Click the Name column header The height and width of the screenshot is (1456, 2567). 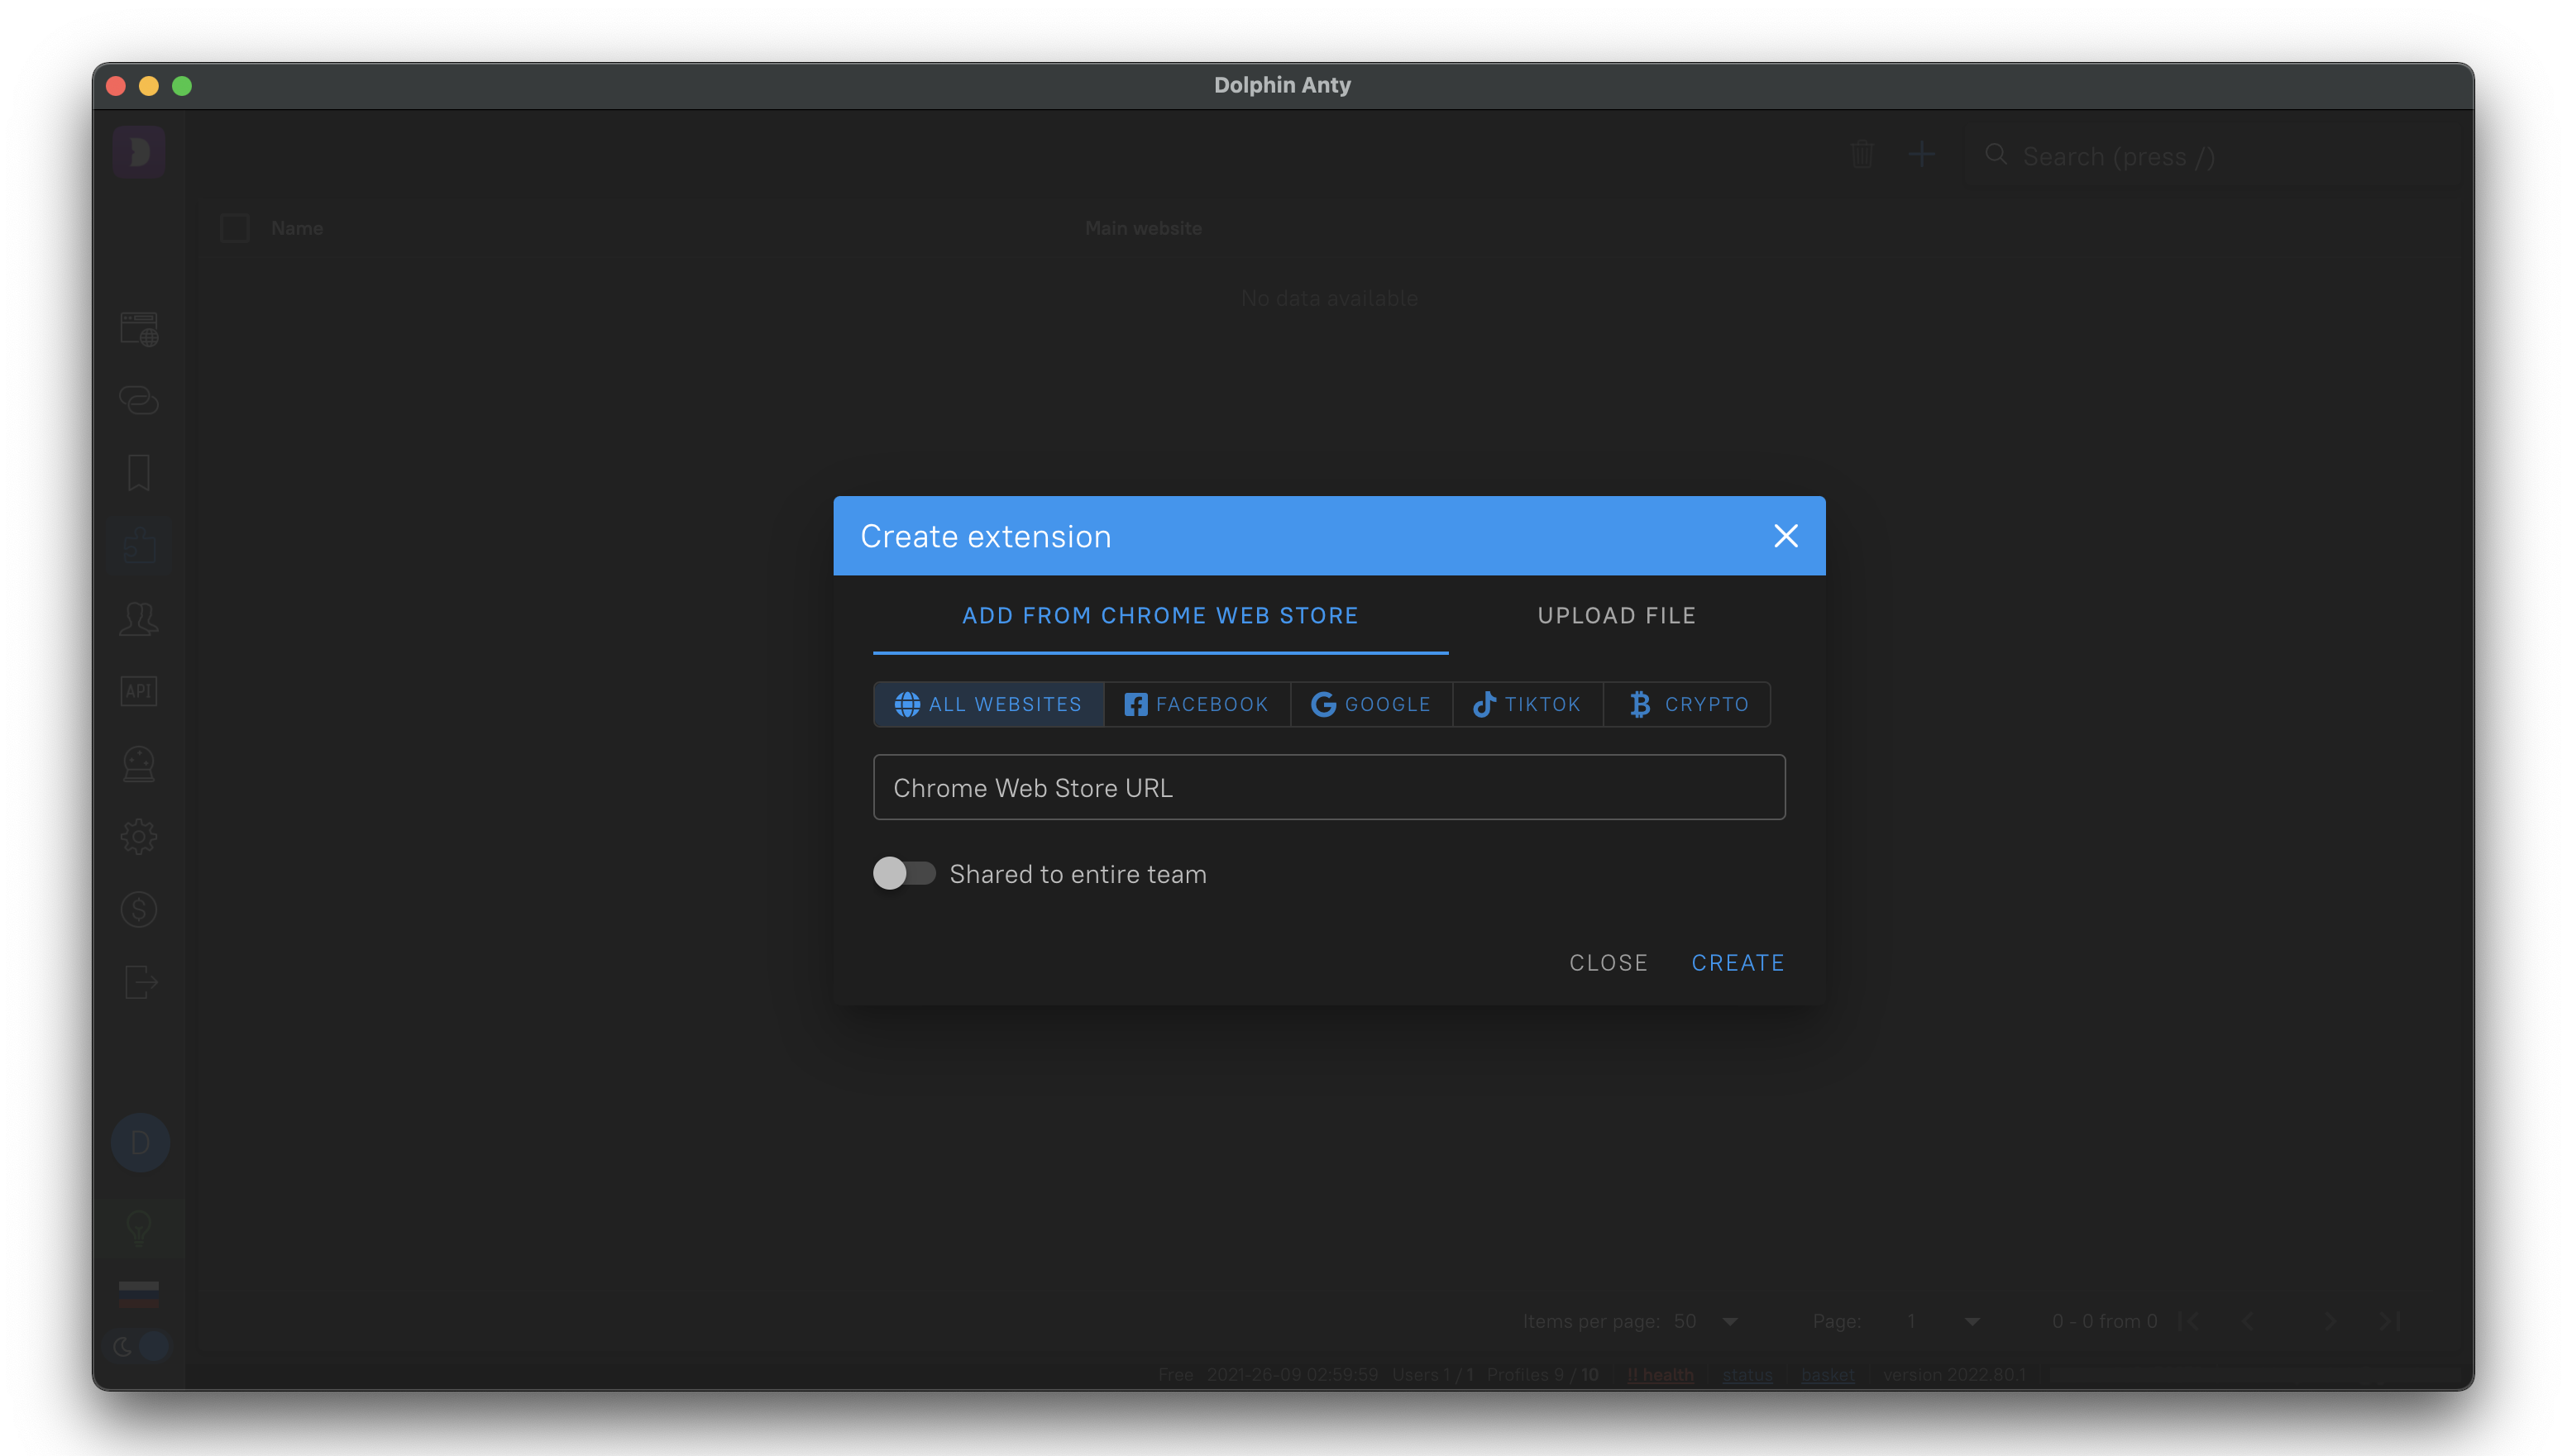(x=297, y=228)
